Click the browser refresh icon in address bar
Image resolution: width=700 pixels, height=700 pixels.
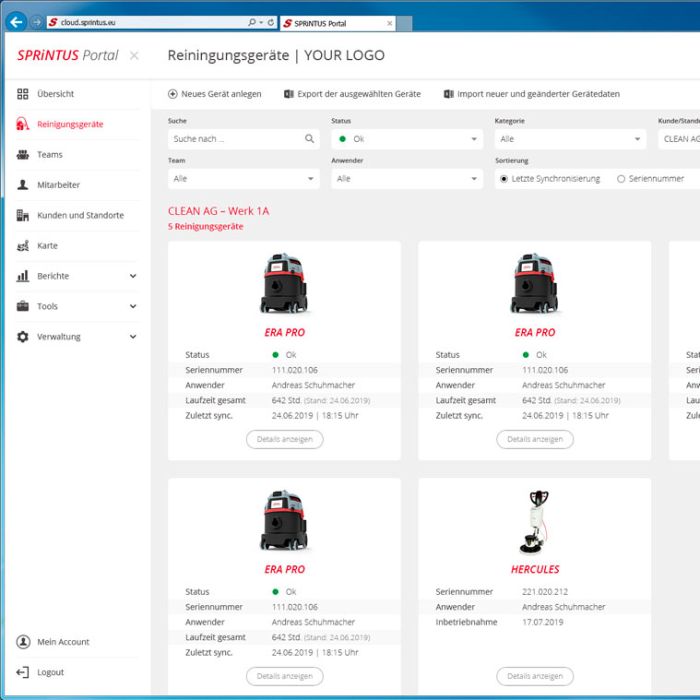coord(271,22)
